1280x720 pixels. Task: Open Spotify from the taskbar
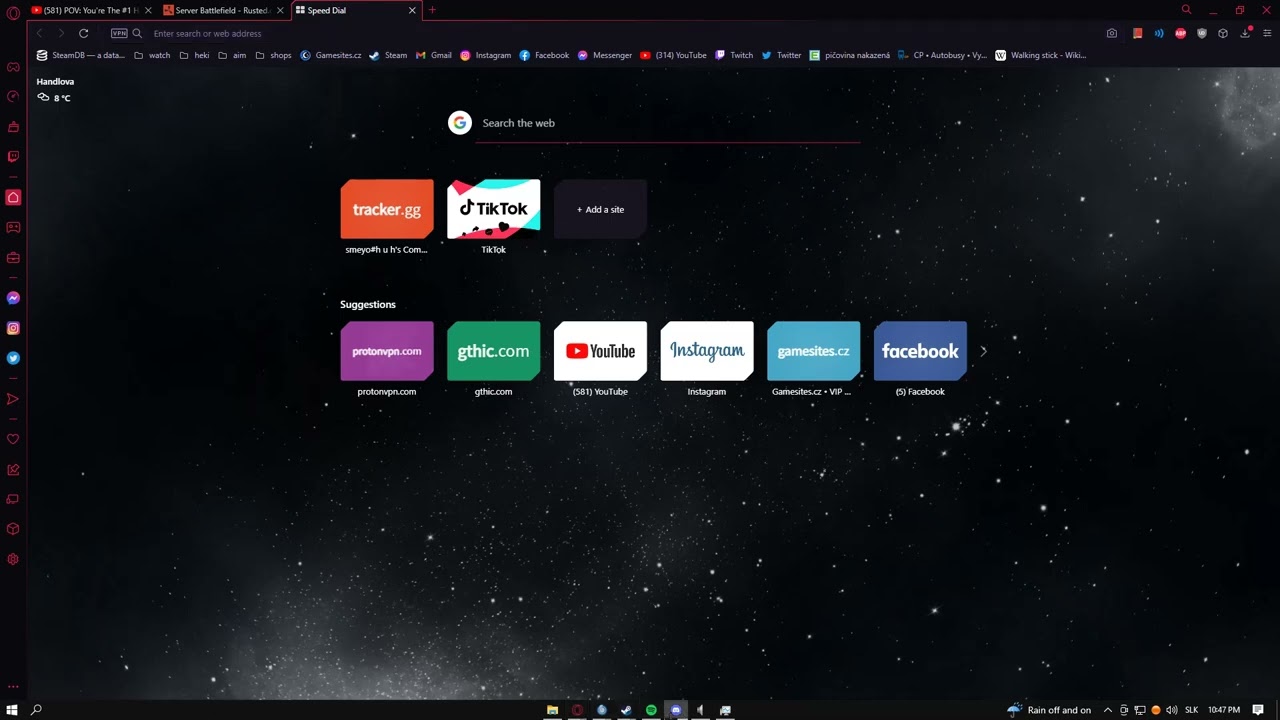[x=651, y=710]
